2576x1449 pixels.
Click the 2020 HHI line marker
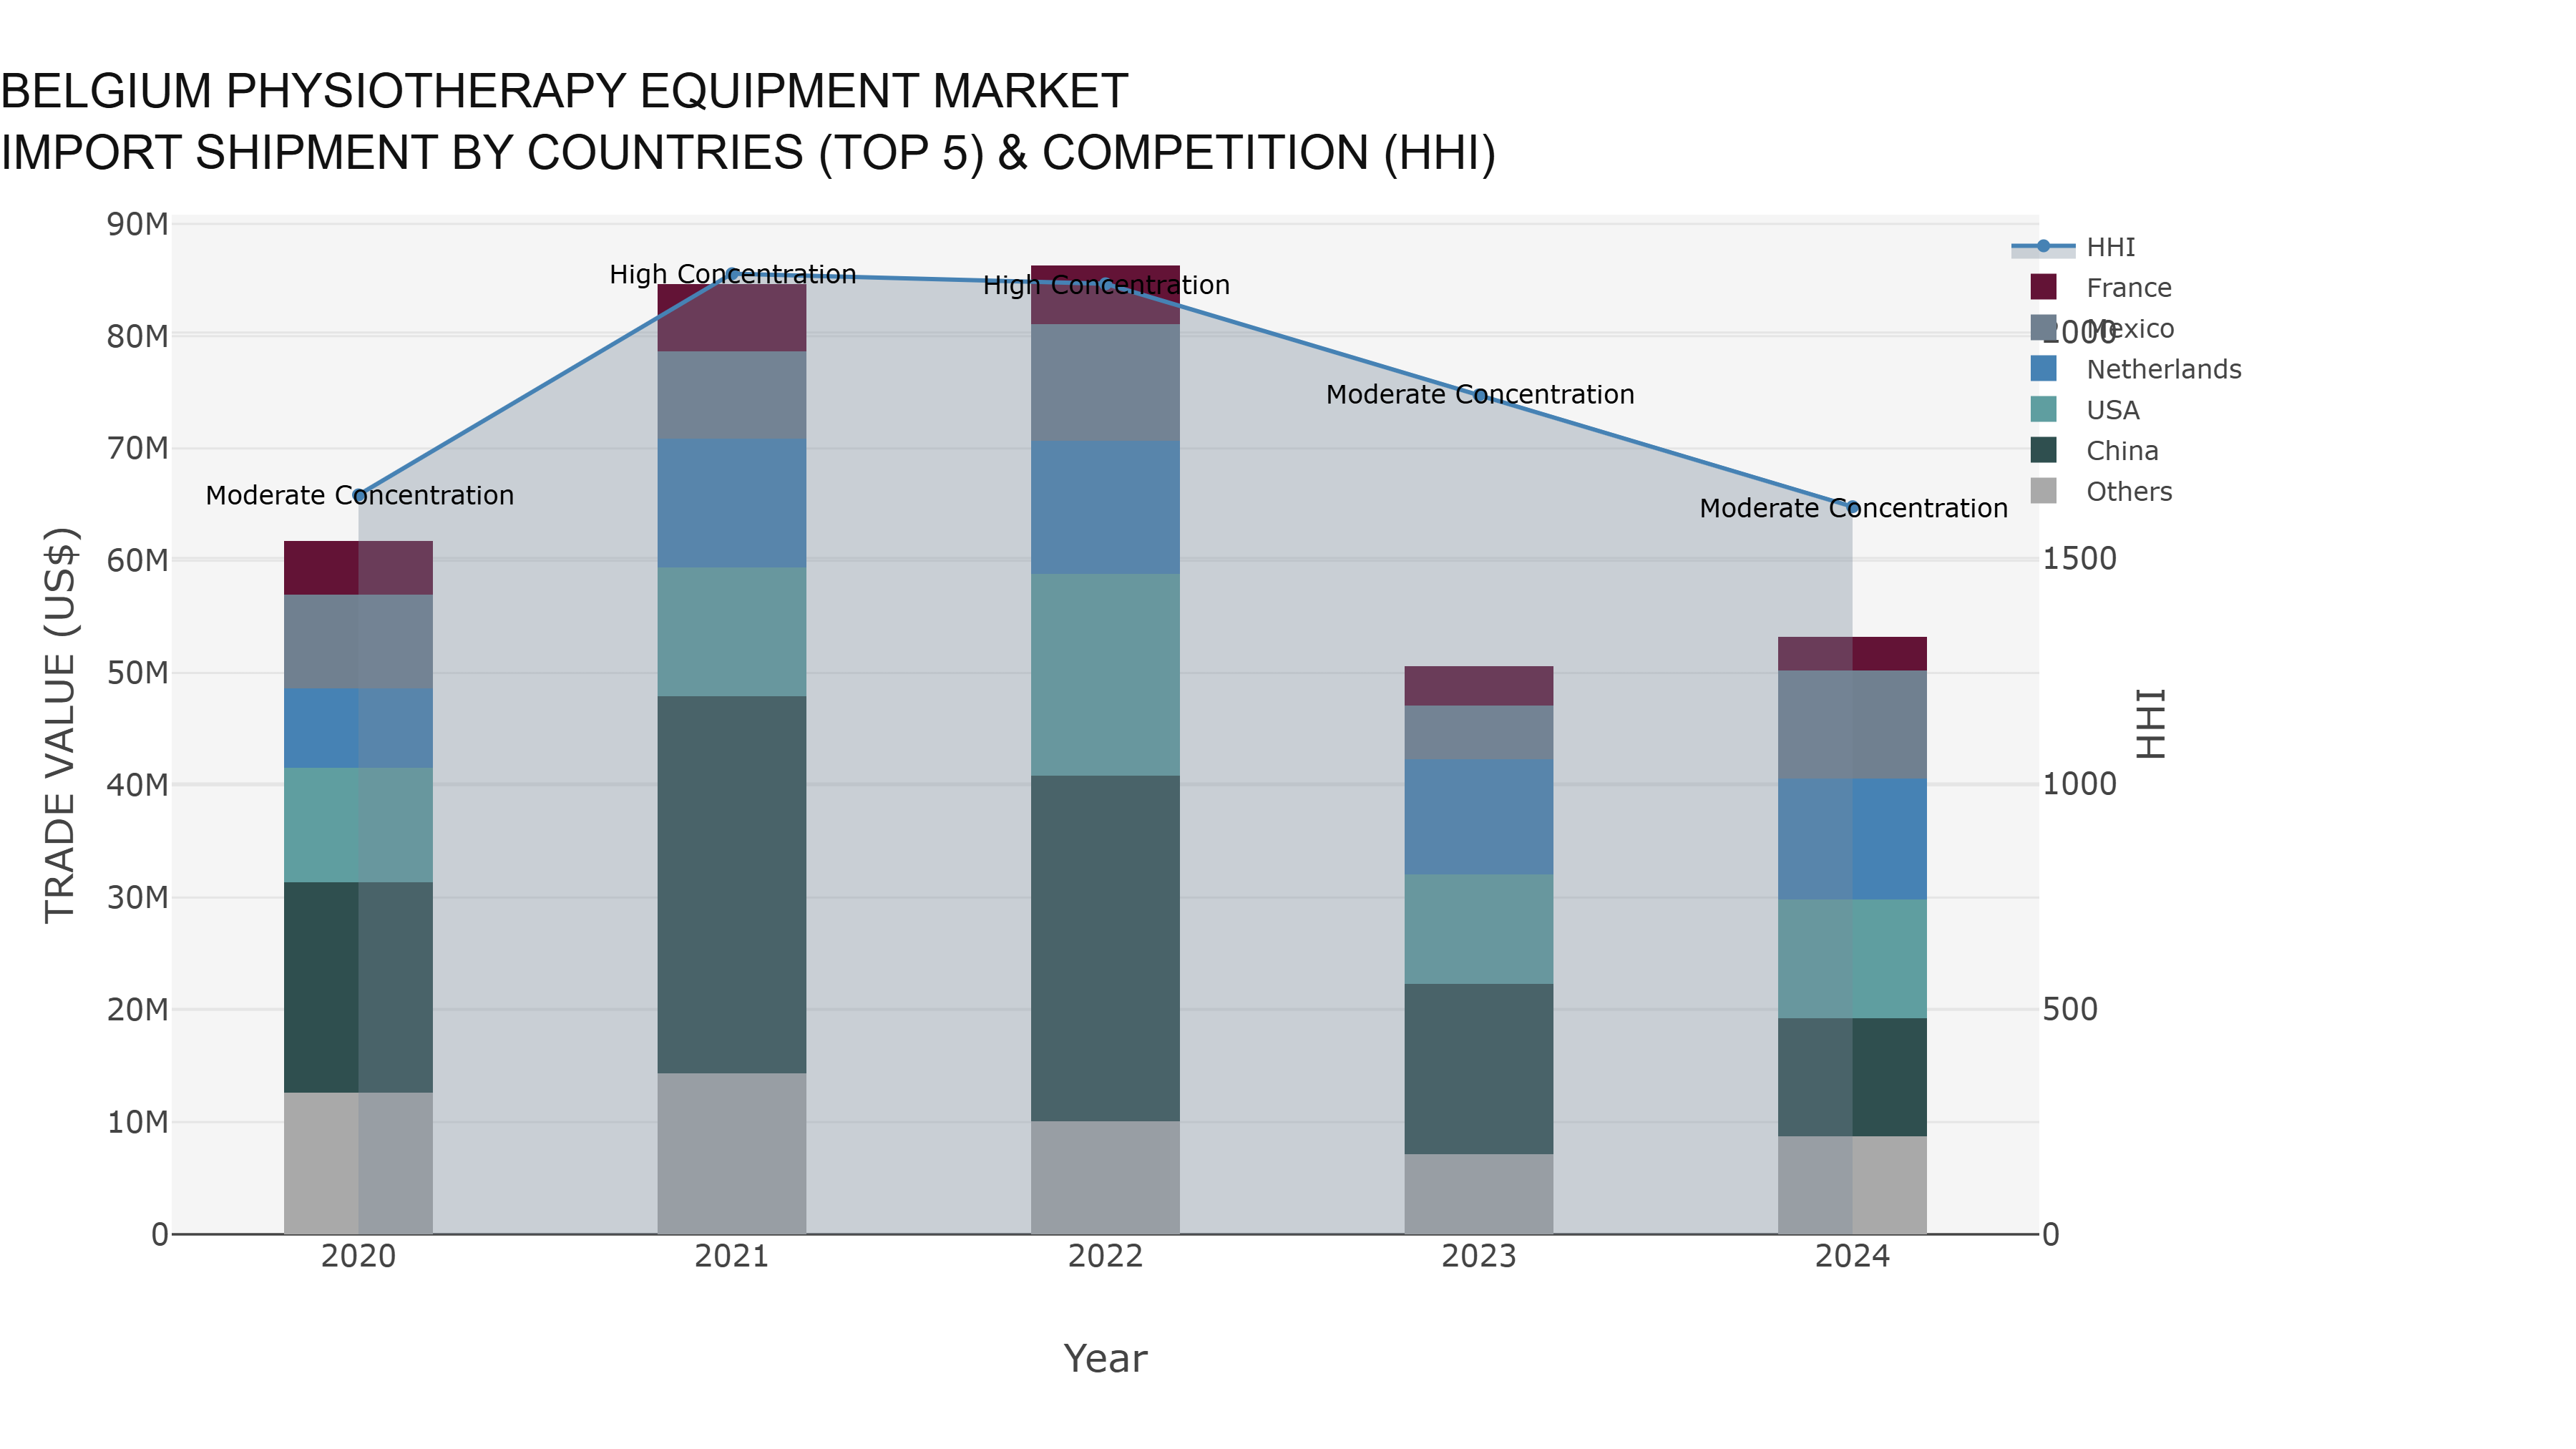[359, 495]
